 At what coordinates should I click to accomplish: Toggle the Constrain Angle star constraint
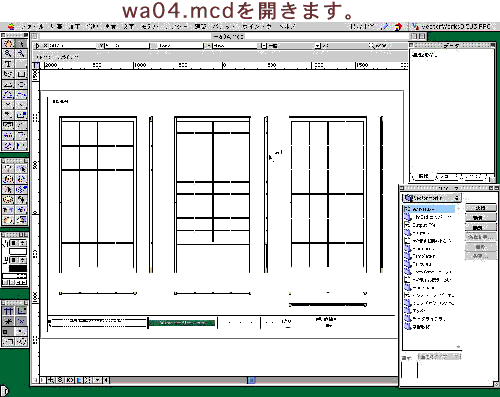click(x=8, y=322)
